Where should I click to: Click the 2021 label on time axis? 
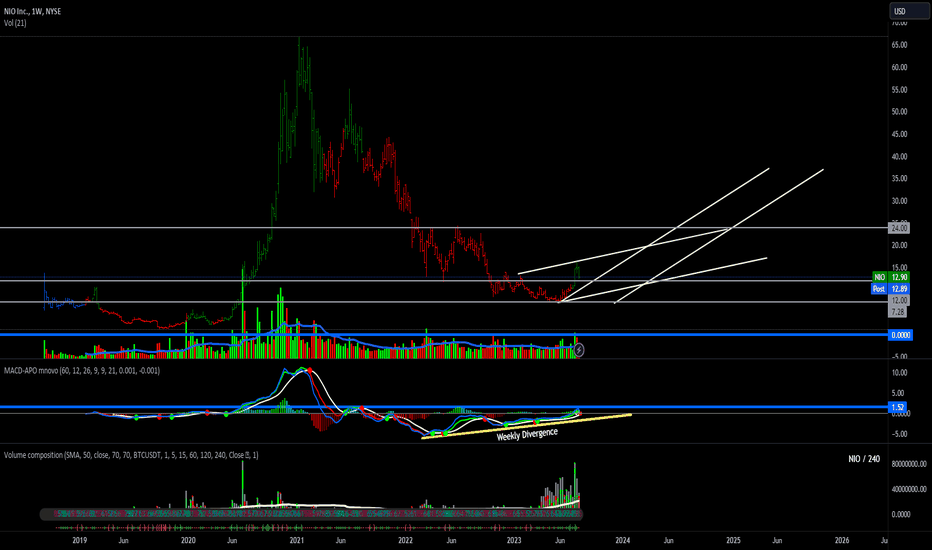pos(297,540)
